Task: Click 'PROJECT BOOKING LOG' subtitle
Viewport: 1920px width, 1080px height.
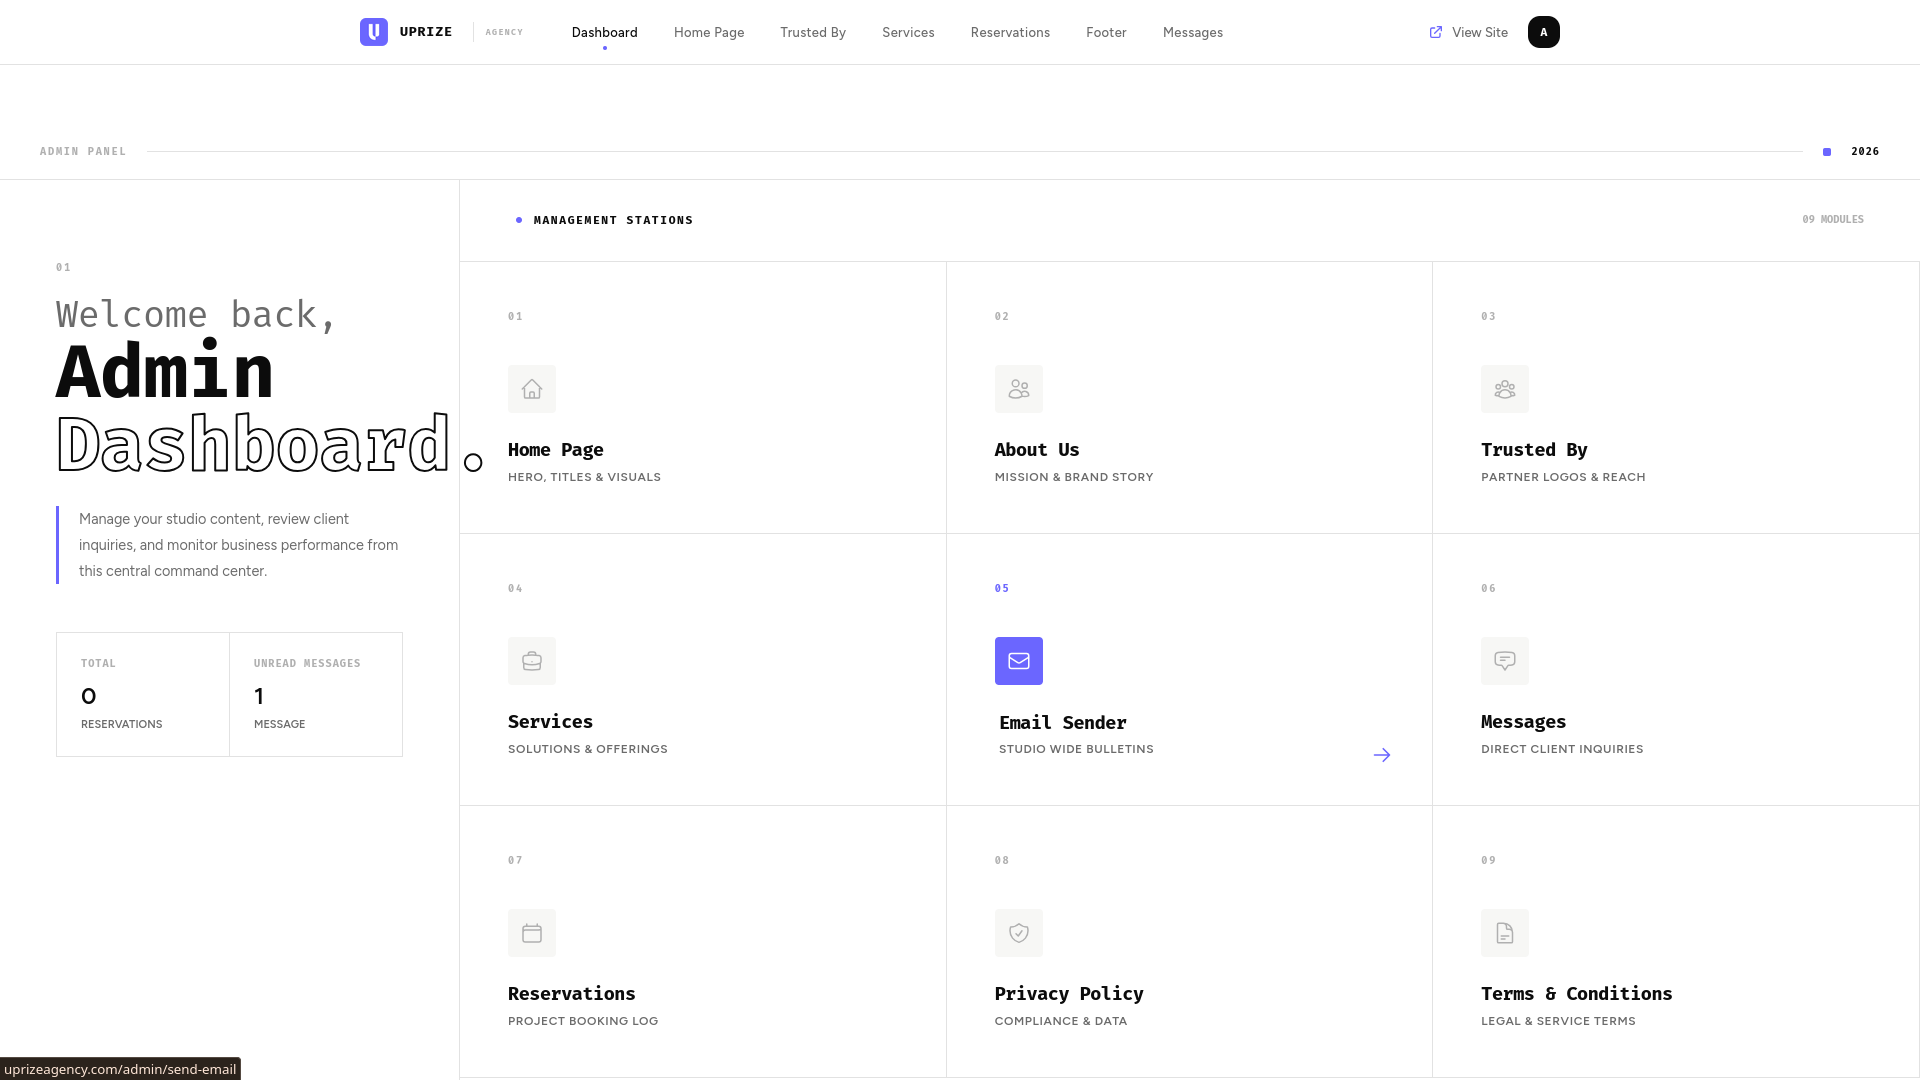Action: coord(583,1021)
